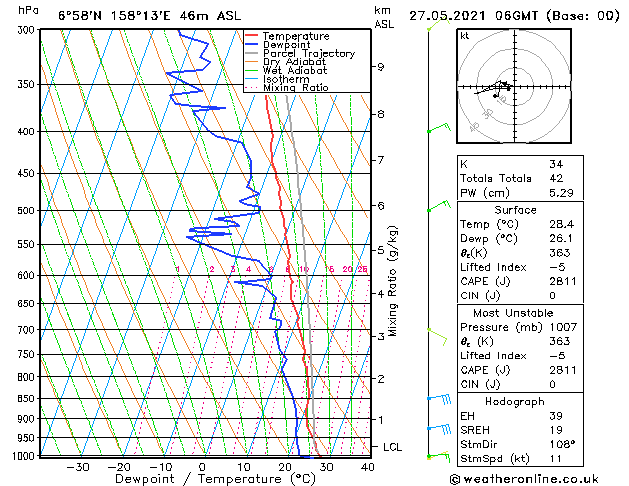Click the Totals Totals value 42
Viewport: 629px width, 486px height.
[556, 178]
